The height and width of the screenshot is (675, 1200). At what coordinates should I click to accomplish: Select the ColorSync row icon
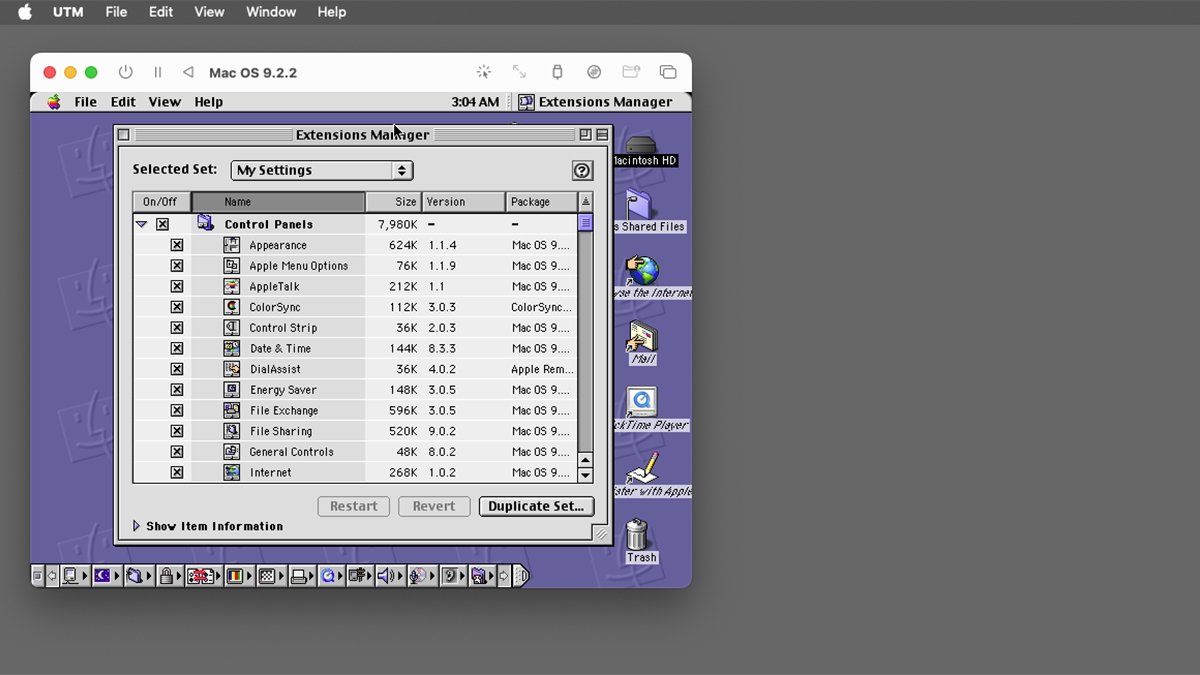(231, 307)
